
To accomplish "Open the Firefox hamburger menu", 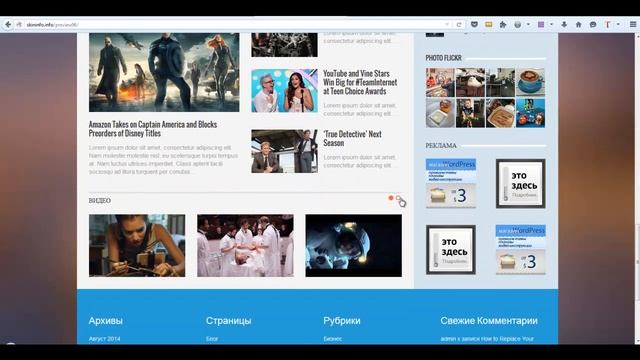I will click(x=633, y=24).
